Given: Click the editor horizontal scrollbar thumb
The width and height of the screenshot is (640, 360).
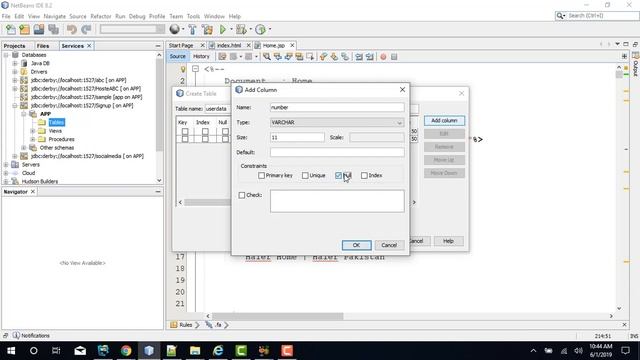Looking at the screenshot, I should [x=278, y=316].
